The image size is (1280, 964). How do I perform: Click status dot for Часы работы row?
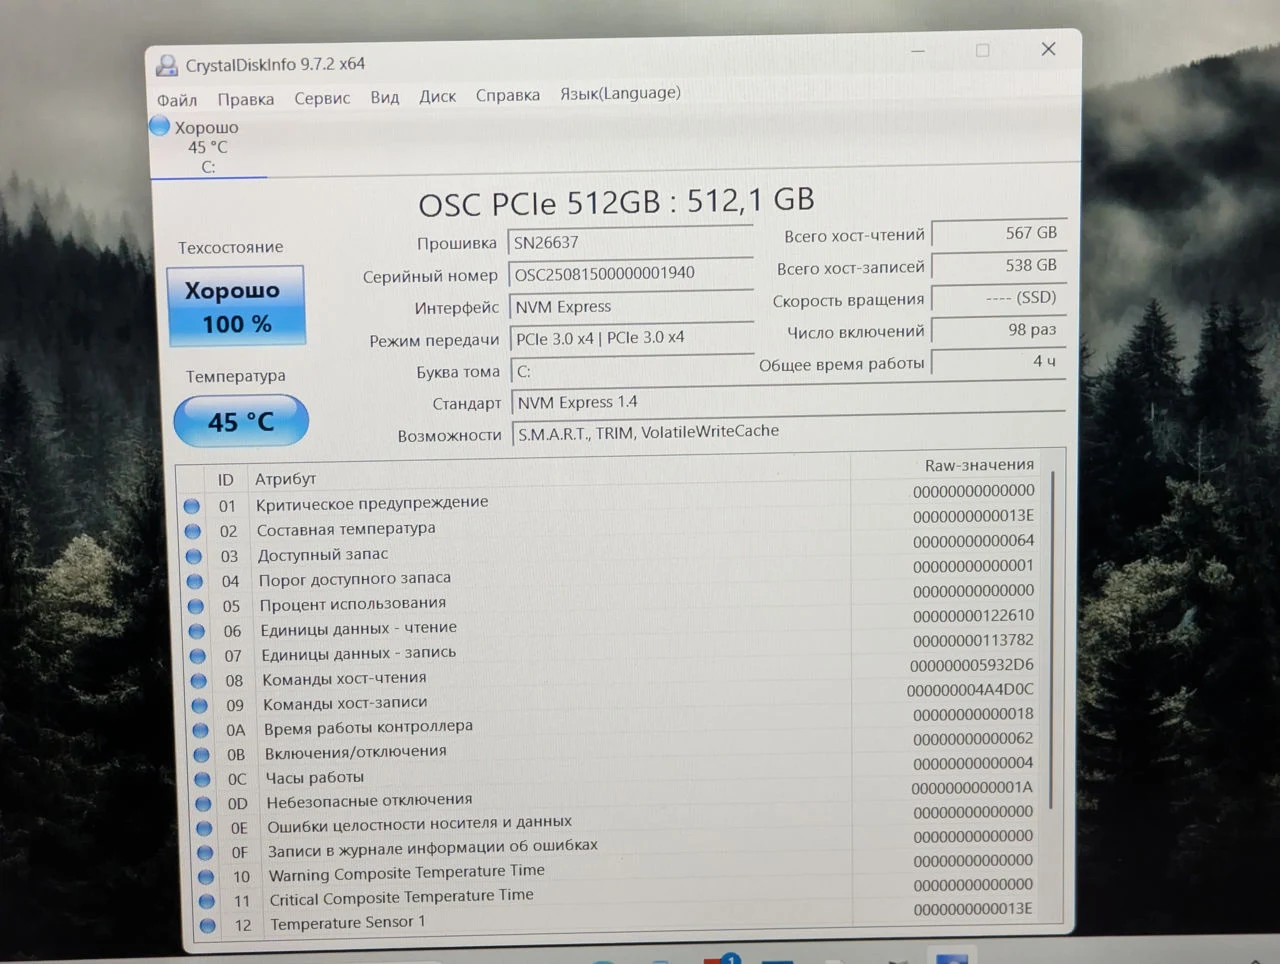coord(203,779)
